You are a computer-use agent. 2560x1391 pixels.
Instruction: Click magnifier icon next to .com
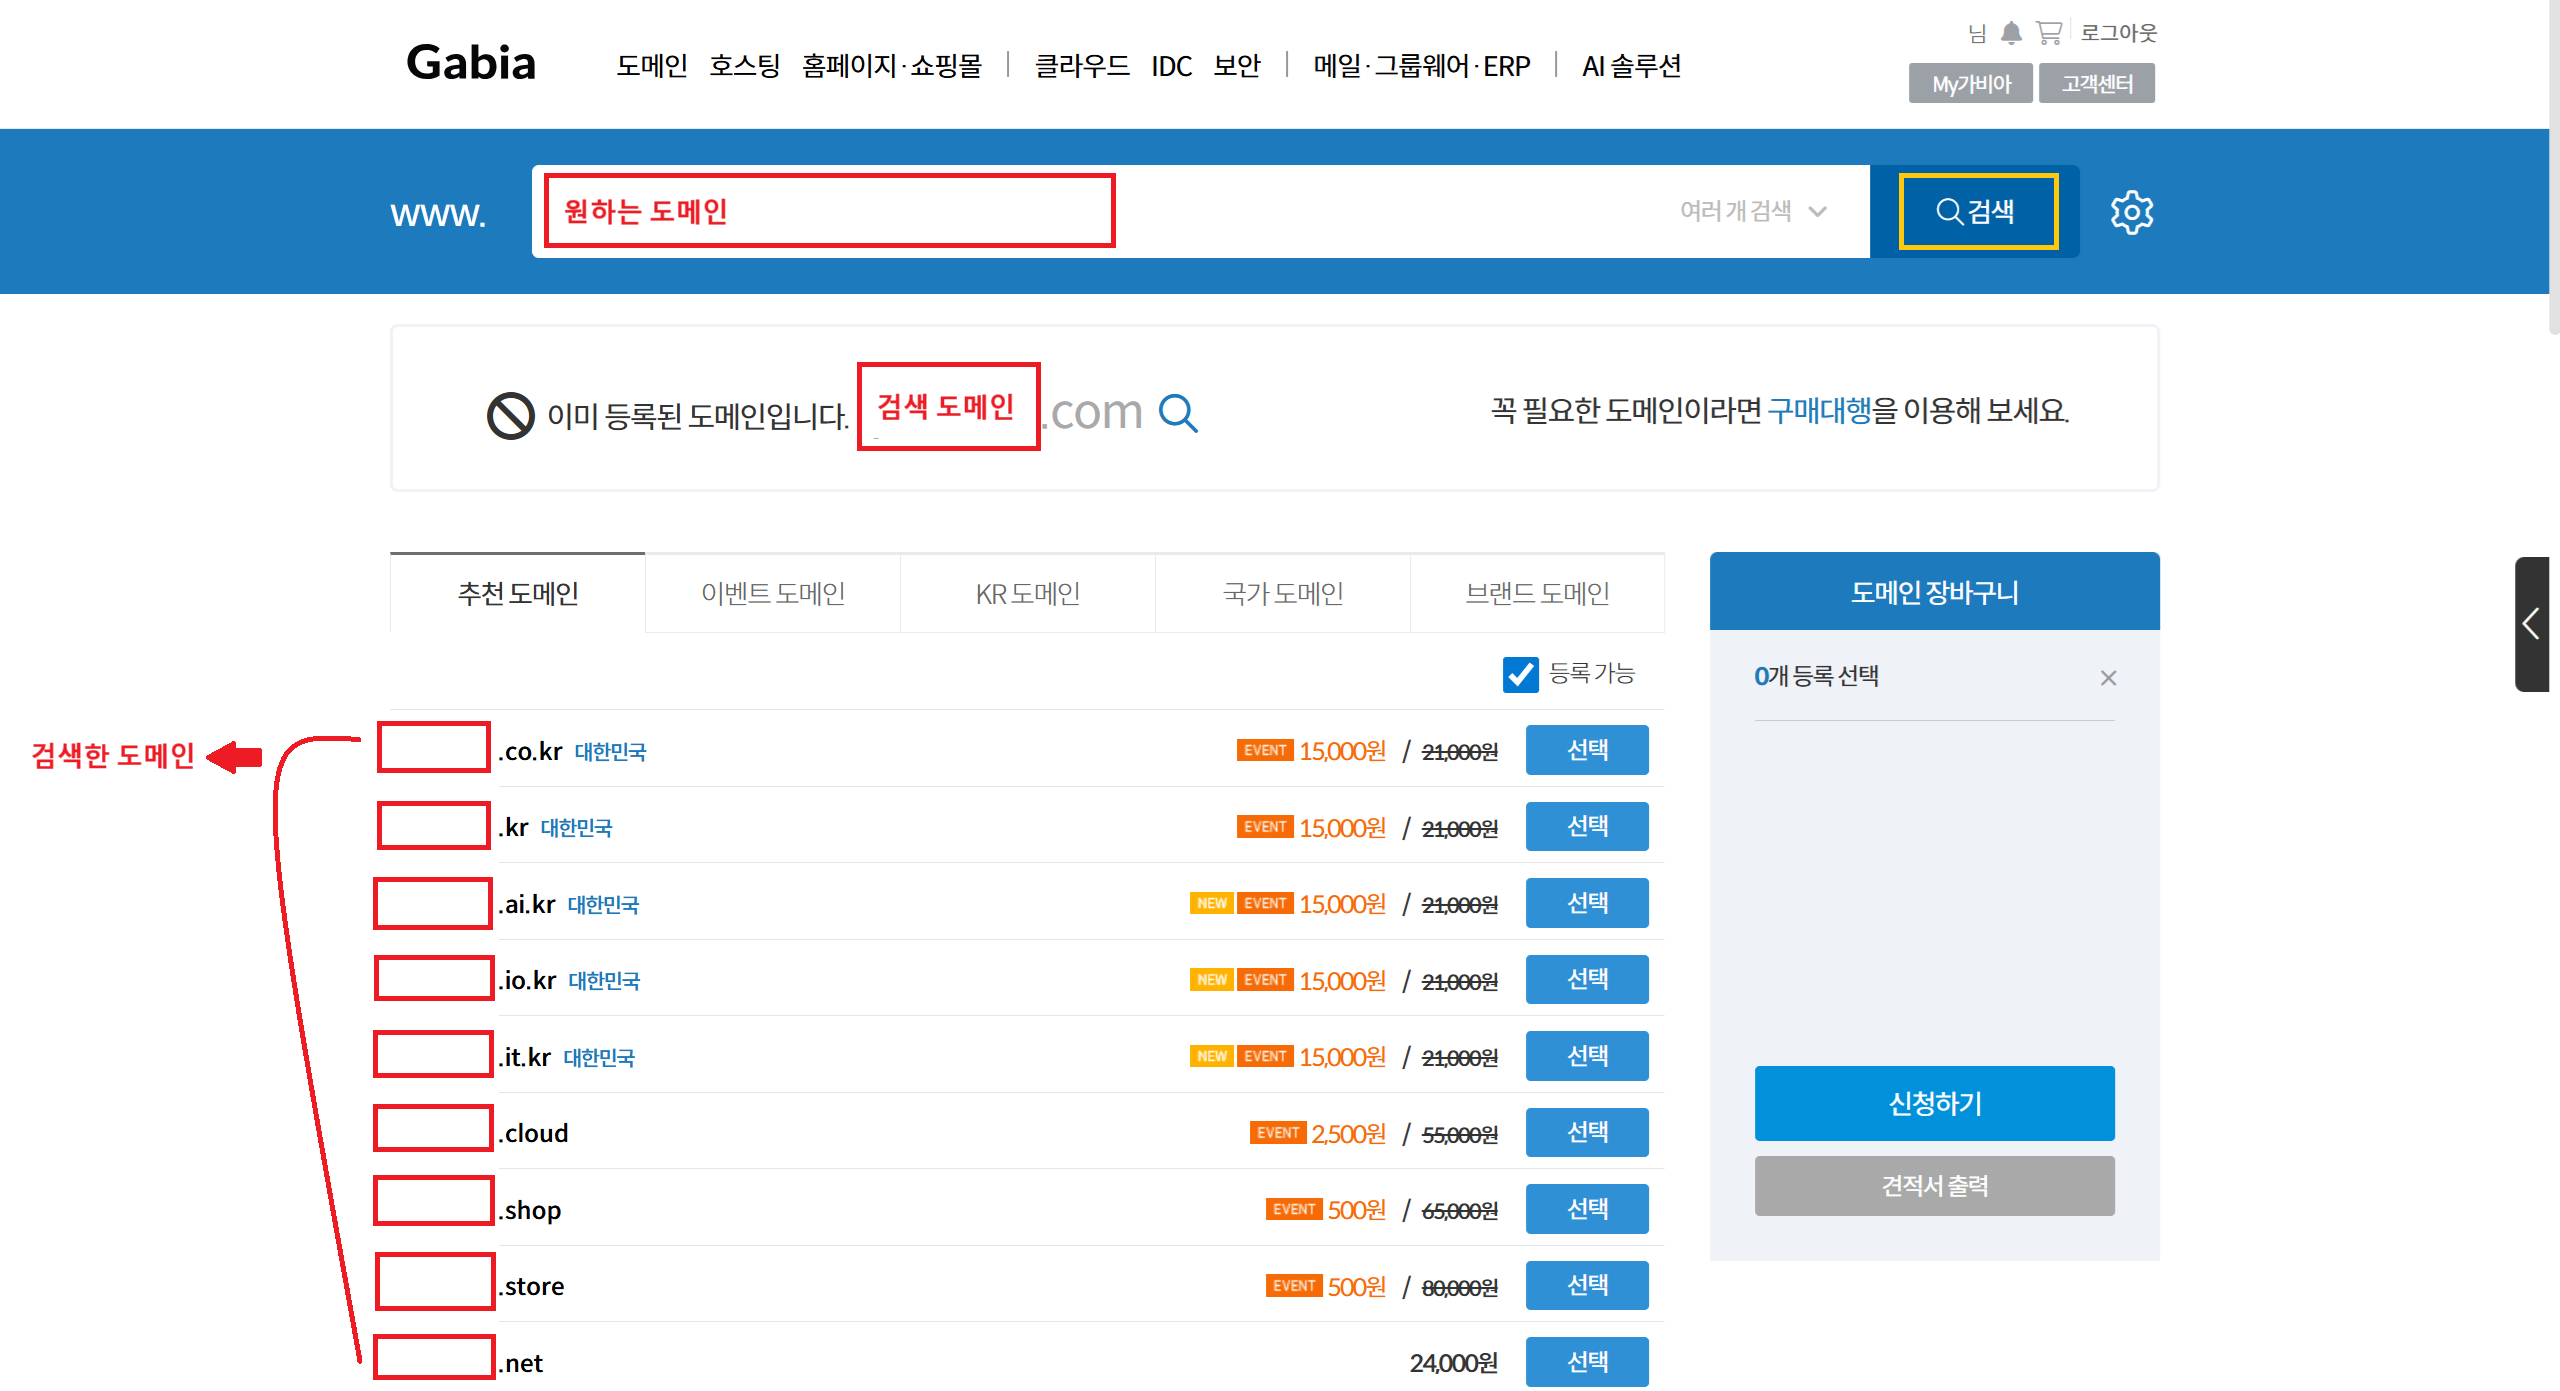pyautogui.click(x=1178, y=413)
